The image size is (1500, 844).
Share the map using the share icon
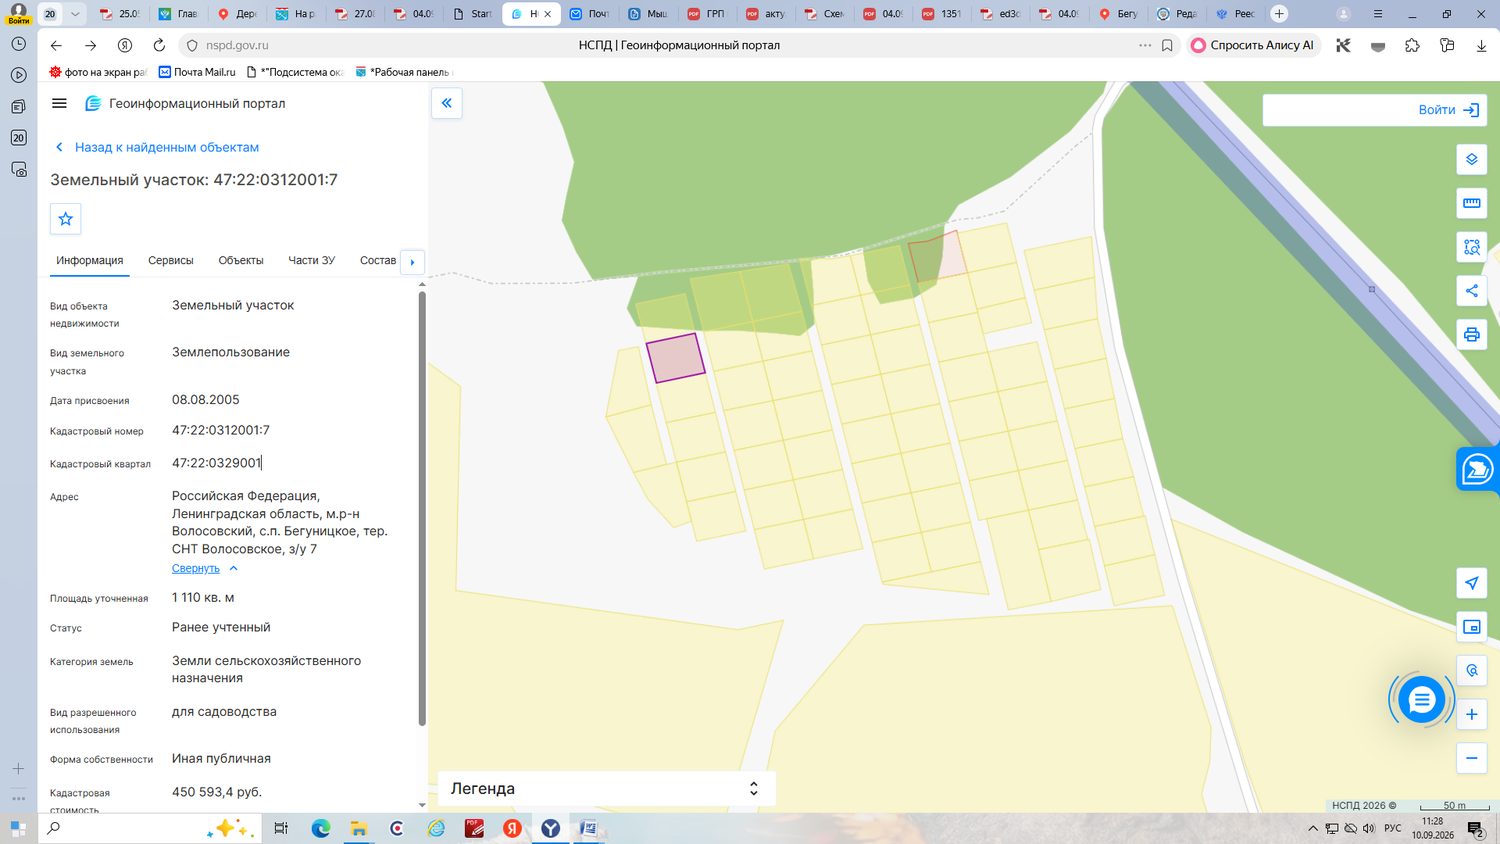tap(1472, 291)
